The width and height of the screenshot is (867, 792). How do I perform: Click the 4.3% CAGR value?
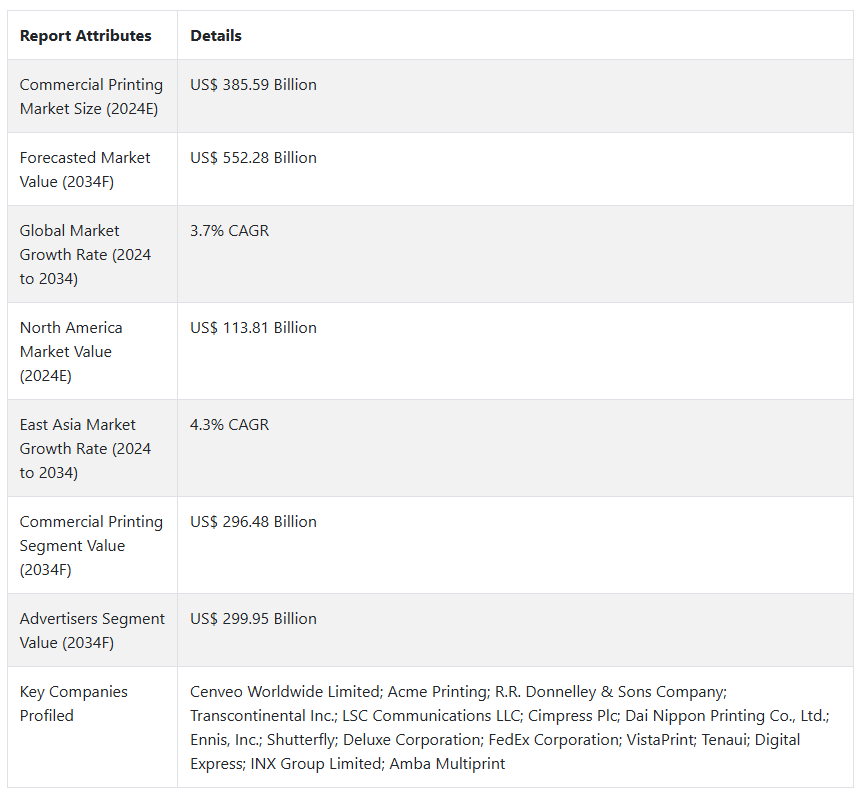point(229,425)
